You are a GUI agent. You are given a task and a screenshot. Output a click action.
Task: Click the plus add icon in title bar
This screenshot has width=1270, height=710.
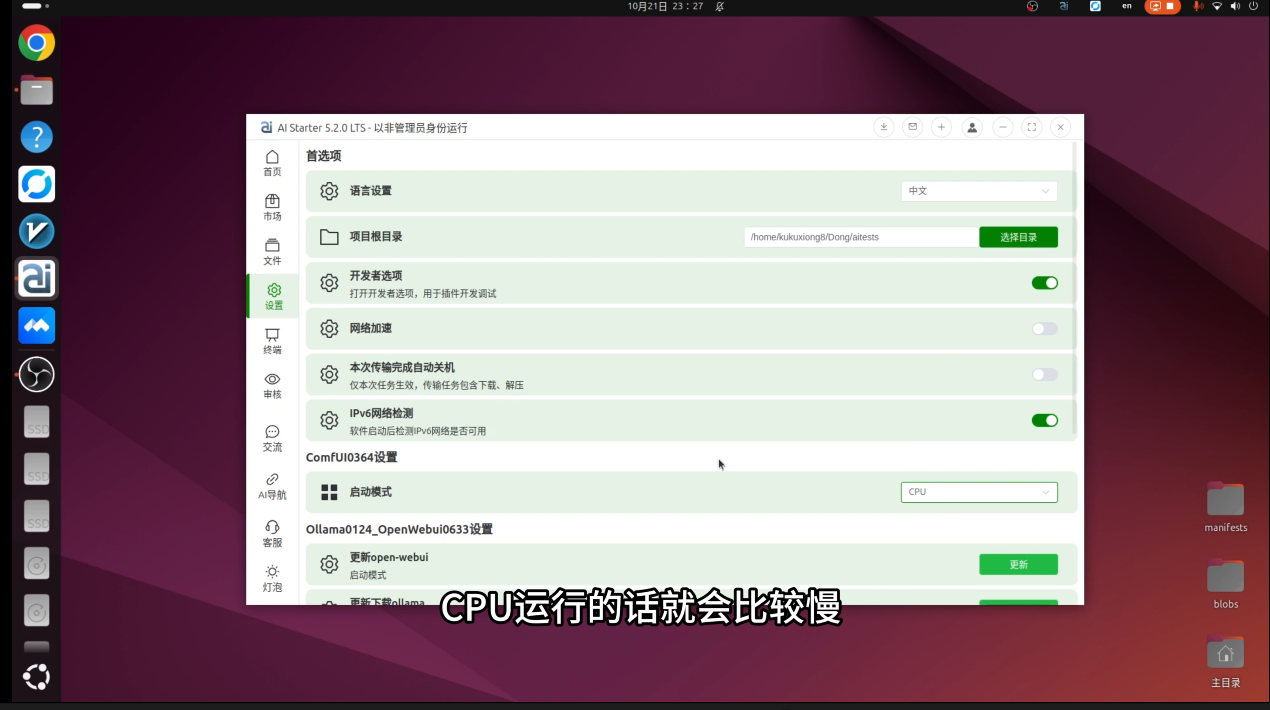[x=941, y=127]
